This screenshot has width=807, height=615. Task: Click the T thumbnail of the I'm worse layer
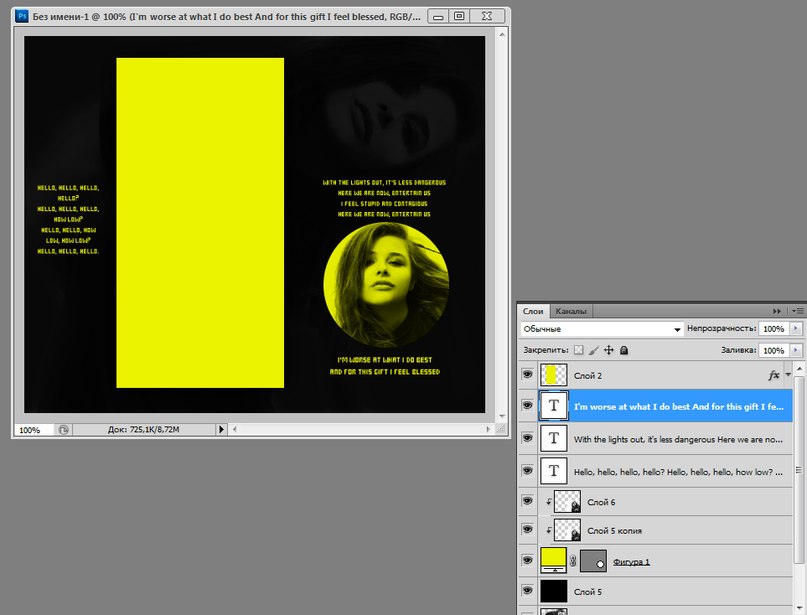(x=554, y=406)
